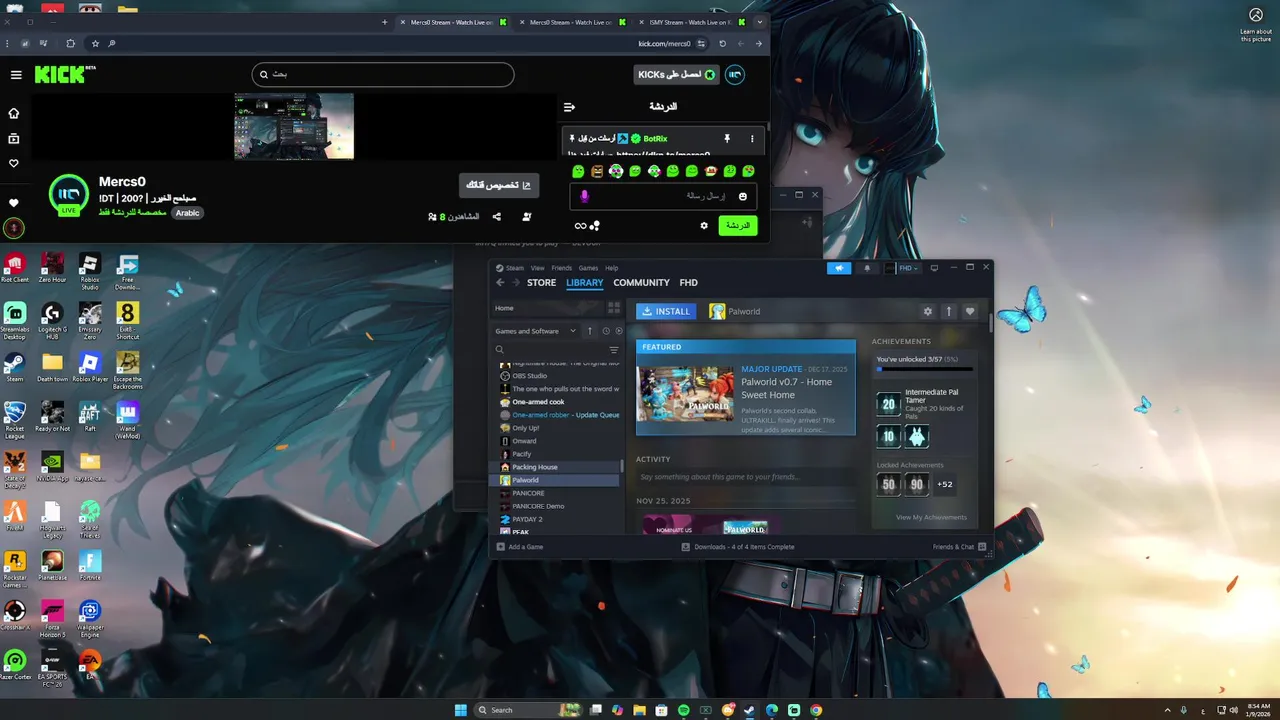The height and width of the screenshot is (720, 1280).
Task: Click the chat message input إرسال رسالة
Action: pyautogui.click(x=664, y=196)
